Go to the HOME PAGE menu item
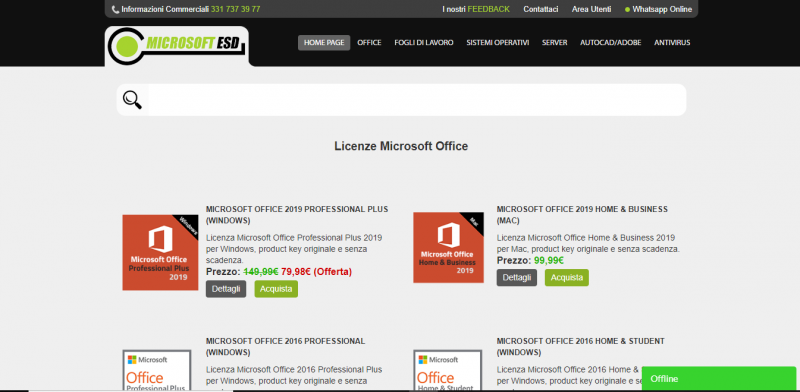800x392 pixels. pyautogui.click(x=324, y=43)
